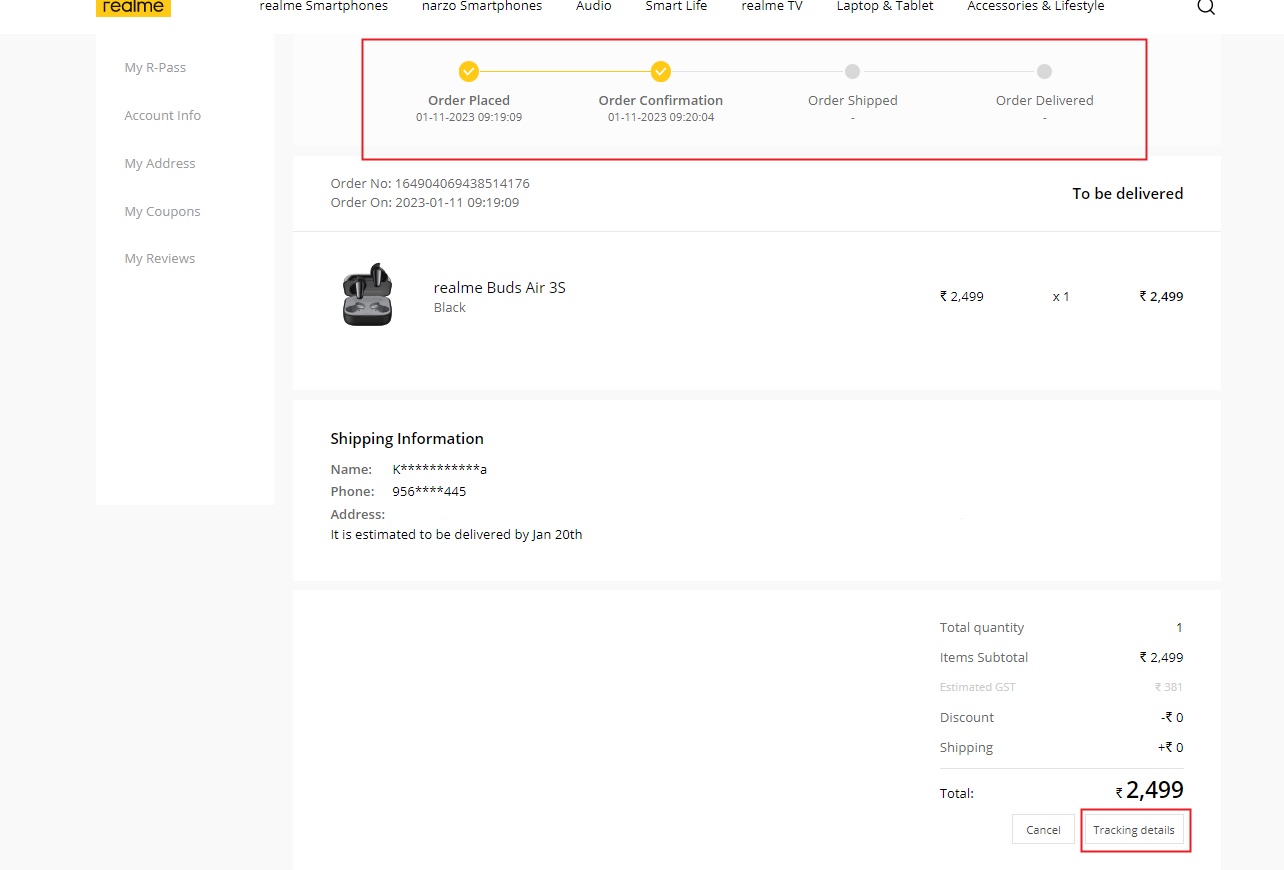
Task: Open My Coupons page
Action: [162, 211]
